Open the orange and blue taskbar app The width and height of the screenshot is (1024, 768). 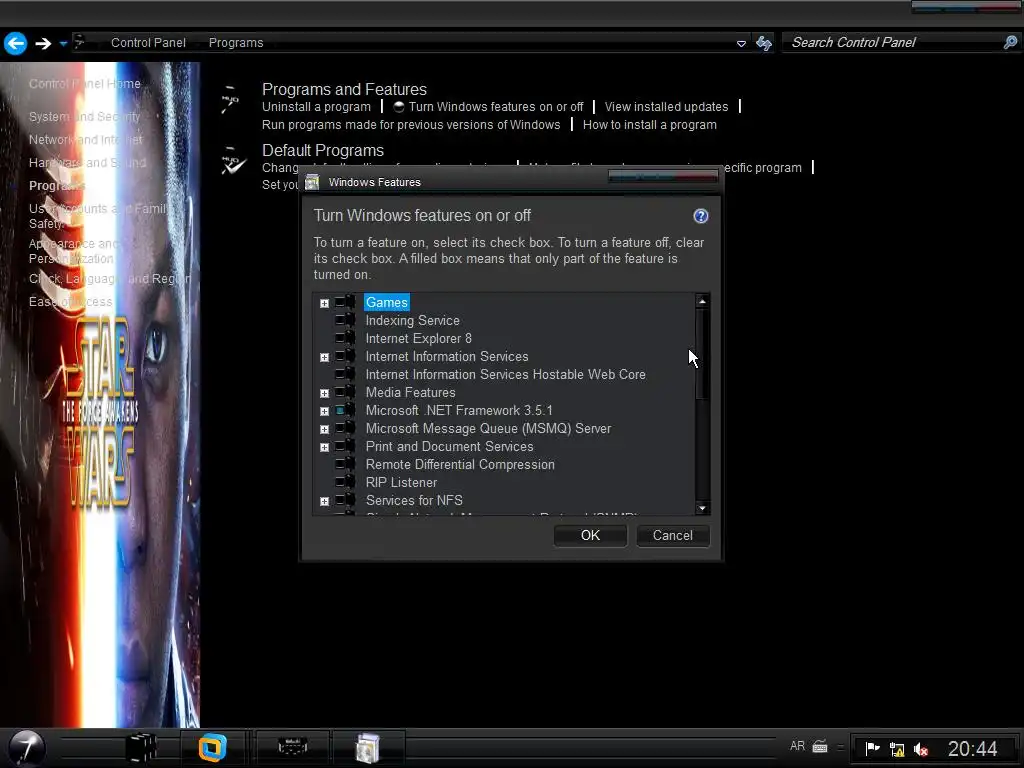pos(212,748)
